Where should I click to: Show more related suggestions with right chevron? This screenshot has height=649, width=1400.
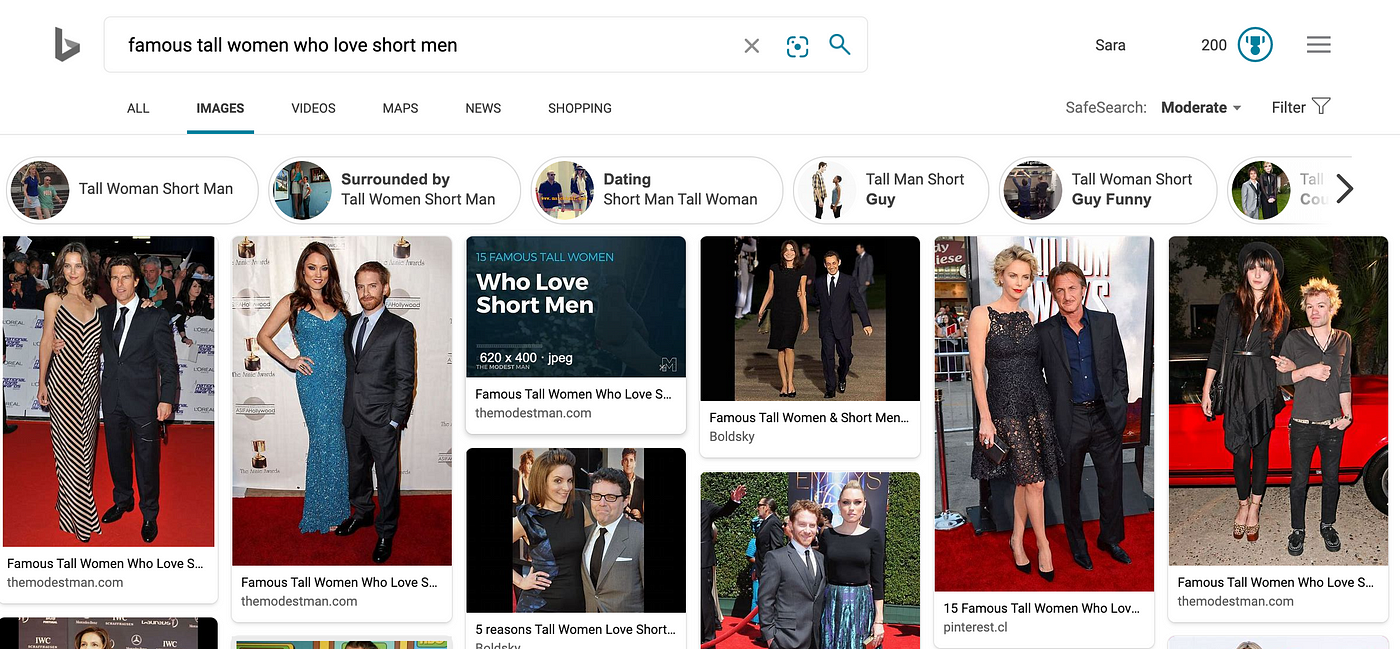pos(1345,188)
